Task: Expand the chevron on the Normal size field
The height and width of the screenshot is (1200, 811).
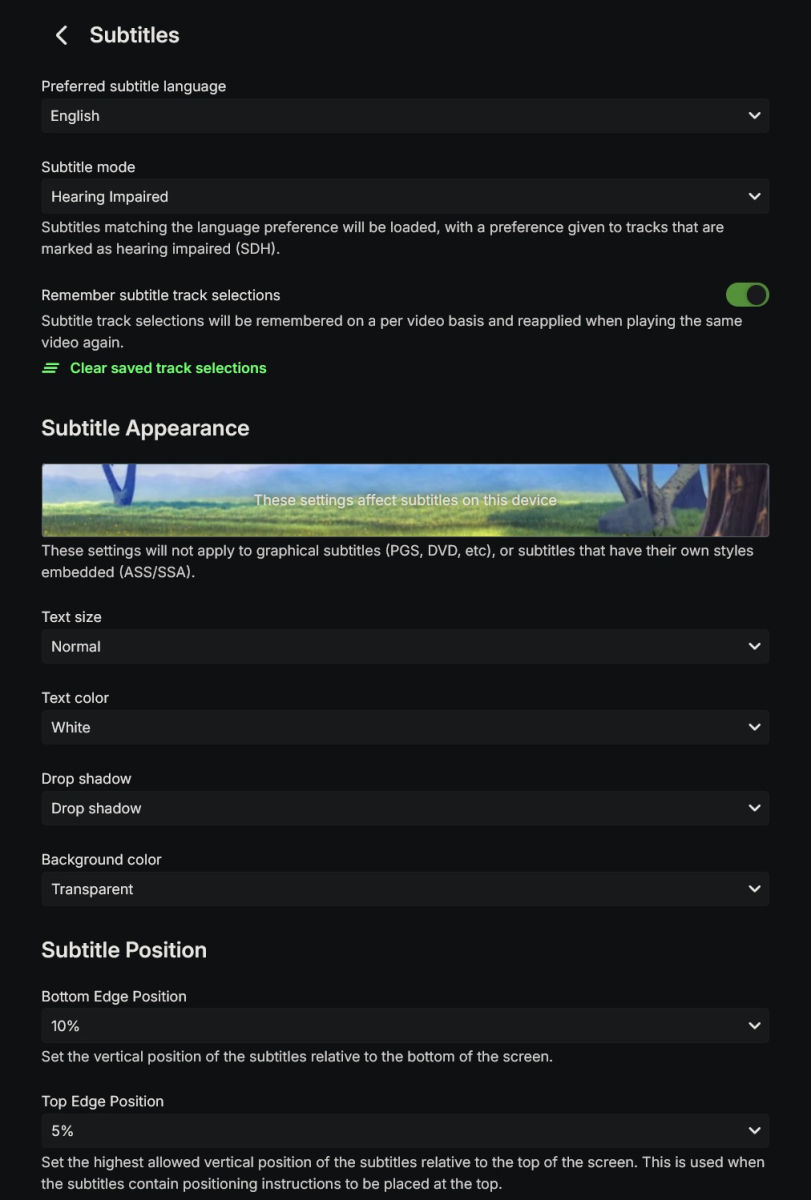Action: coord(755,646)
